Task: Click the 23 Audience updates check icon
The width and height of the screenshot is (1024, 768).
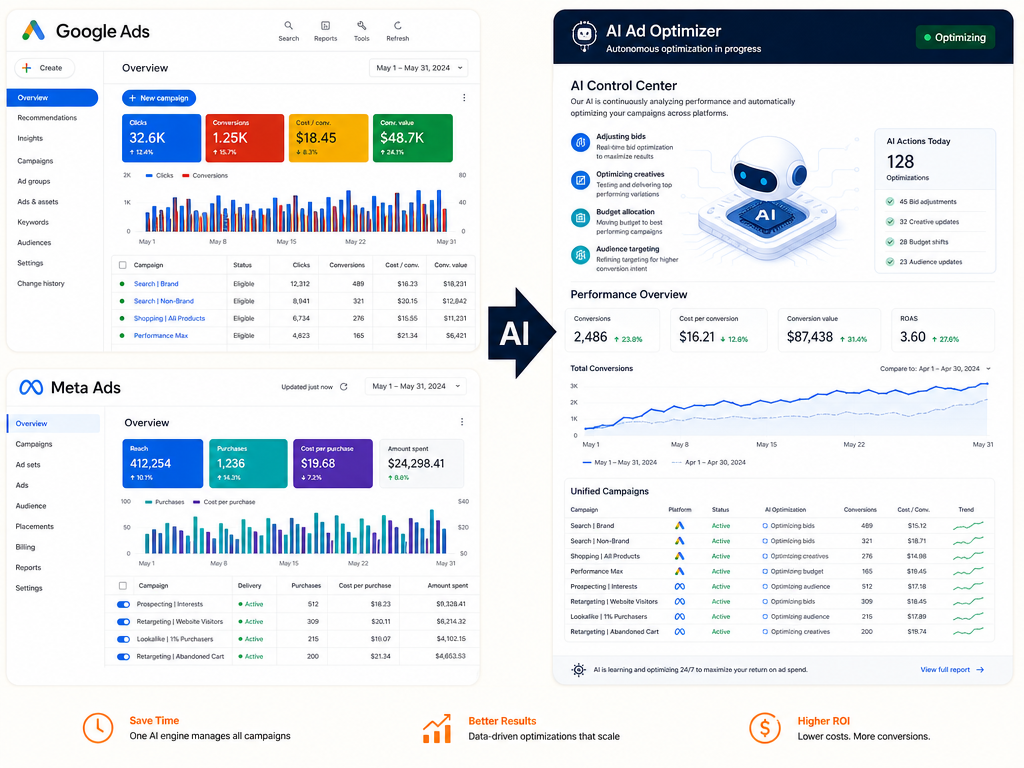Action: (x=889, y=262)
